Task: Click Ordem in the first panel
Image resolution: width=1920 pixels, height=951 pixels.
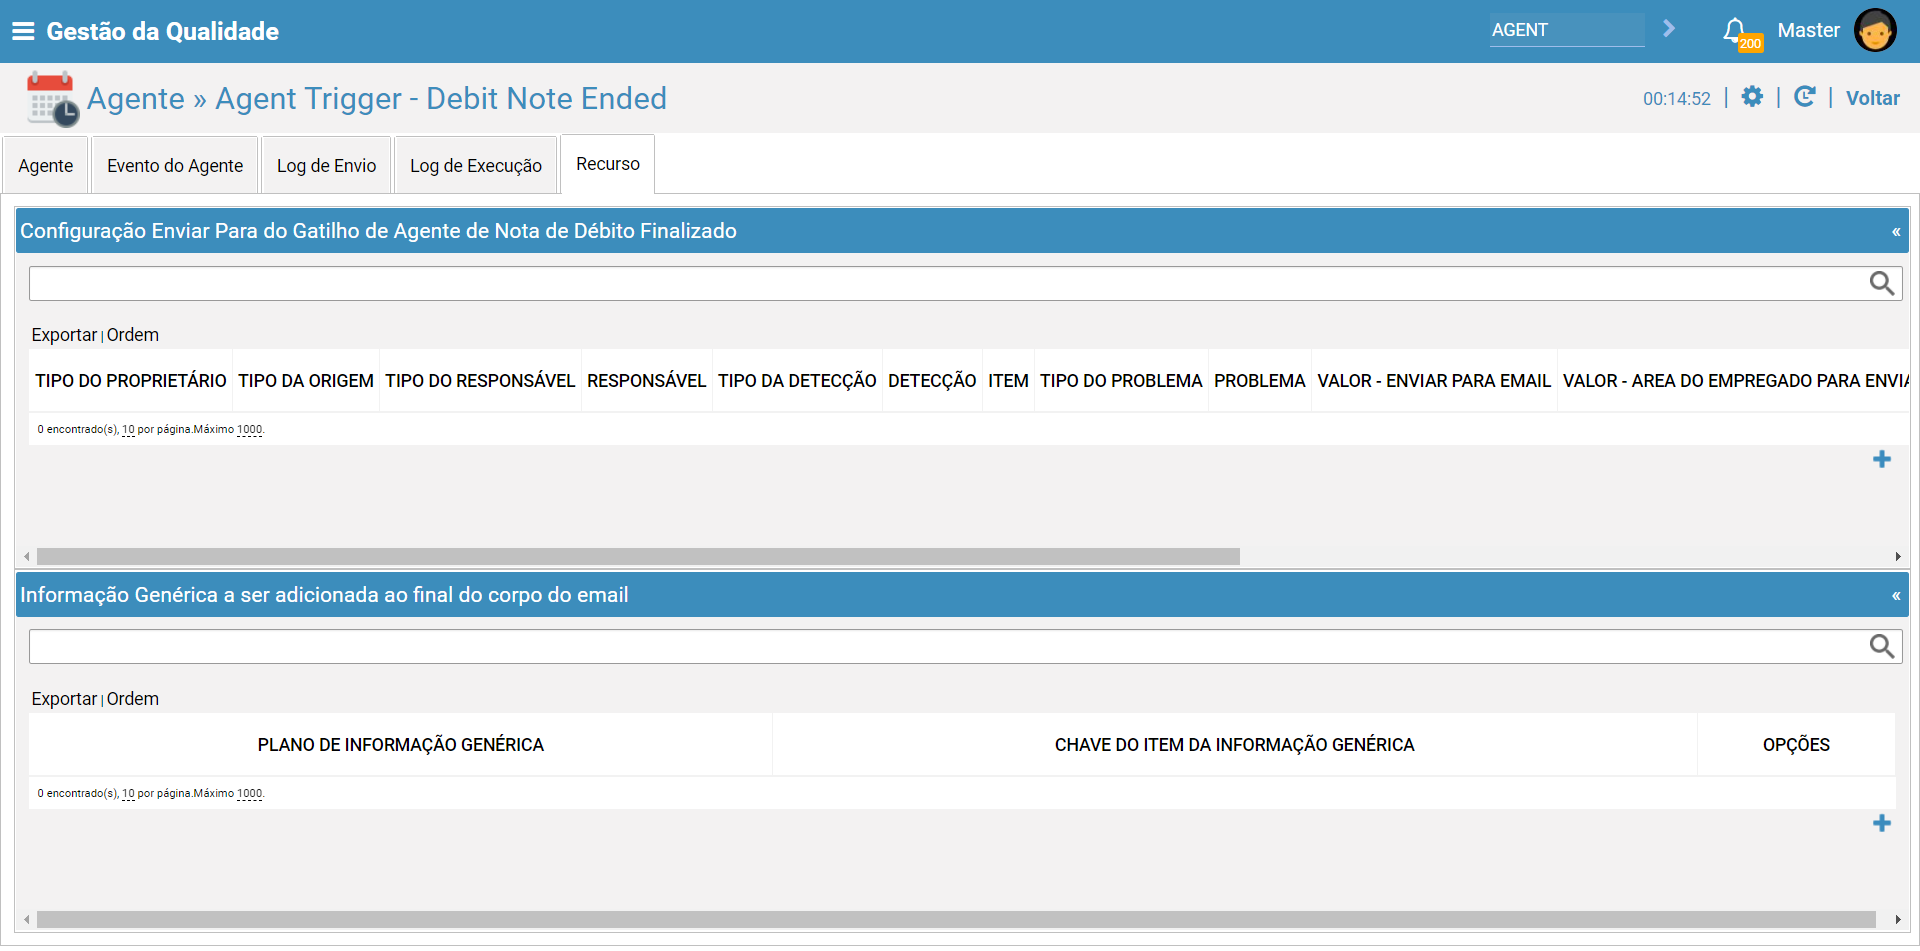Action: [133, 335]
